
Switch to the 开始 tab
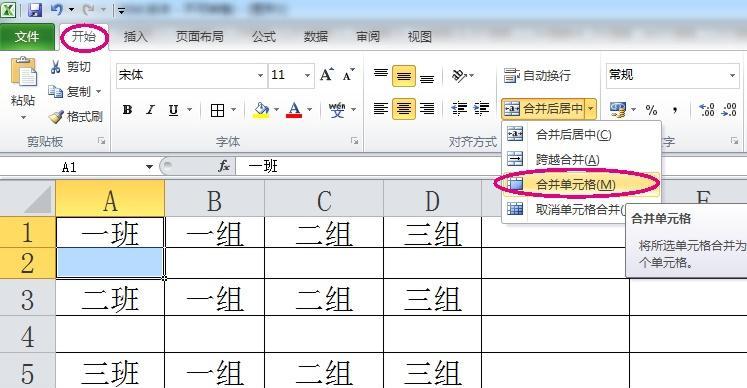(x=84, y=36)
